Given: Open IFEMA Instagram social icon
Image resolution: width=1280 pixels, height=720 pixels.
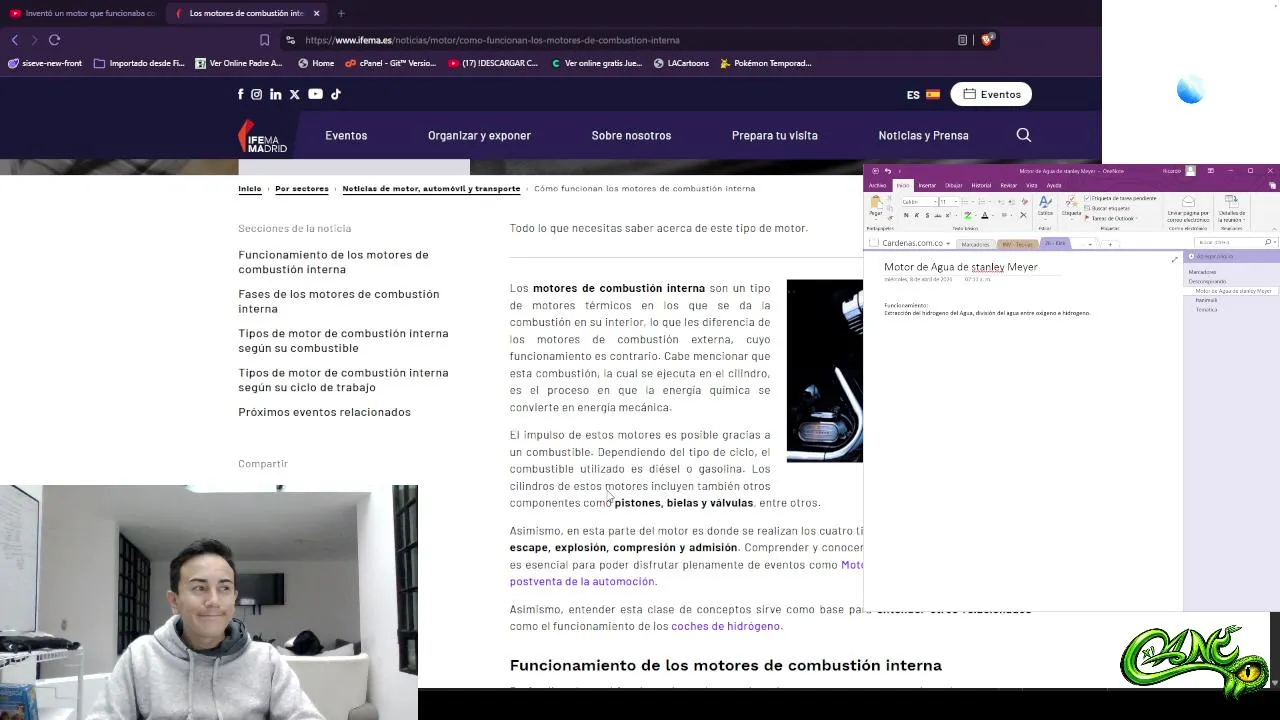Looking at the screenshot, I should 256,94.
